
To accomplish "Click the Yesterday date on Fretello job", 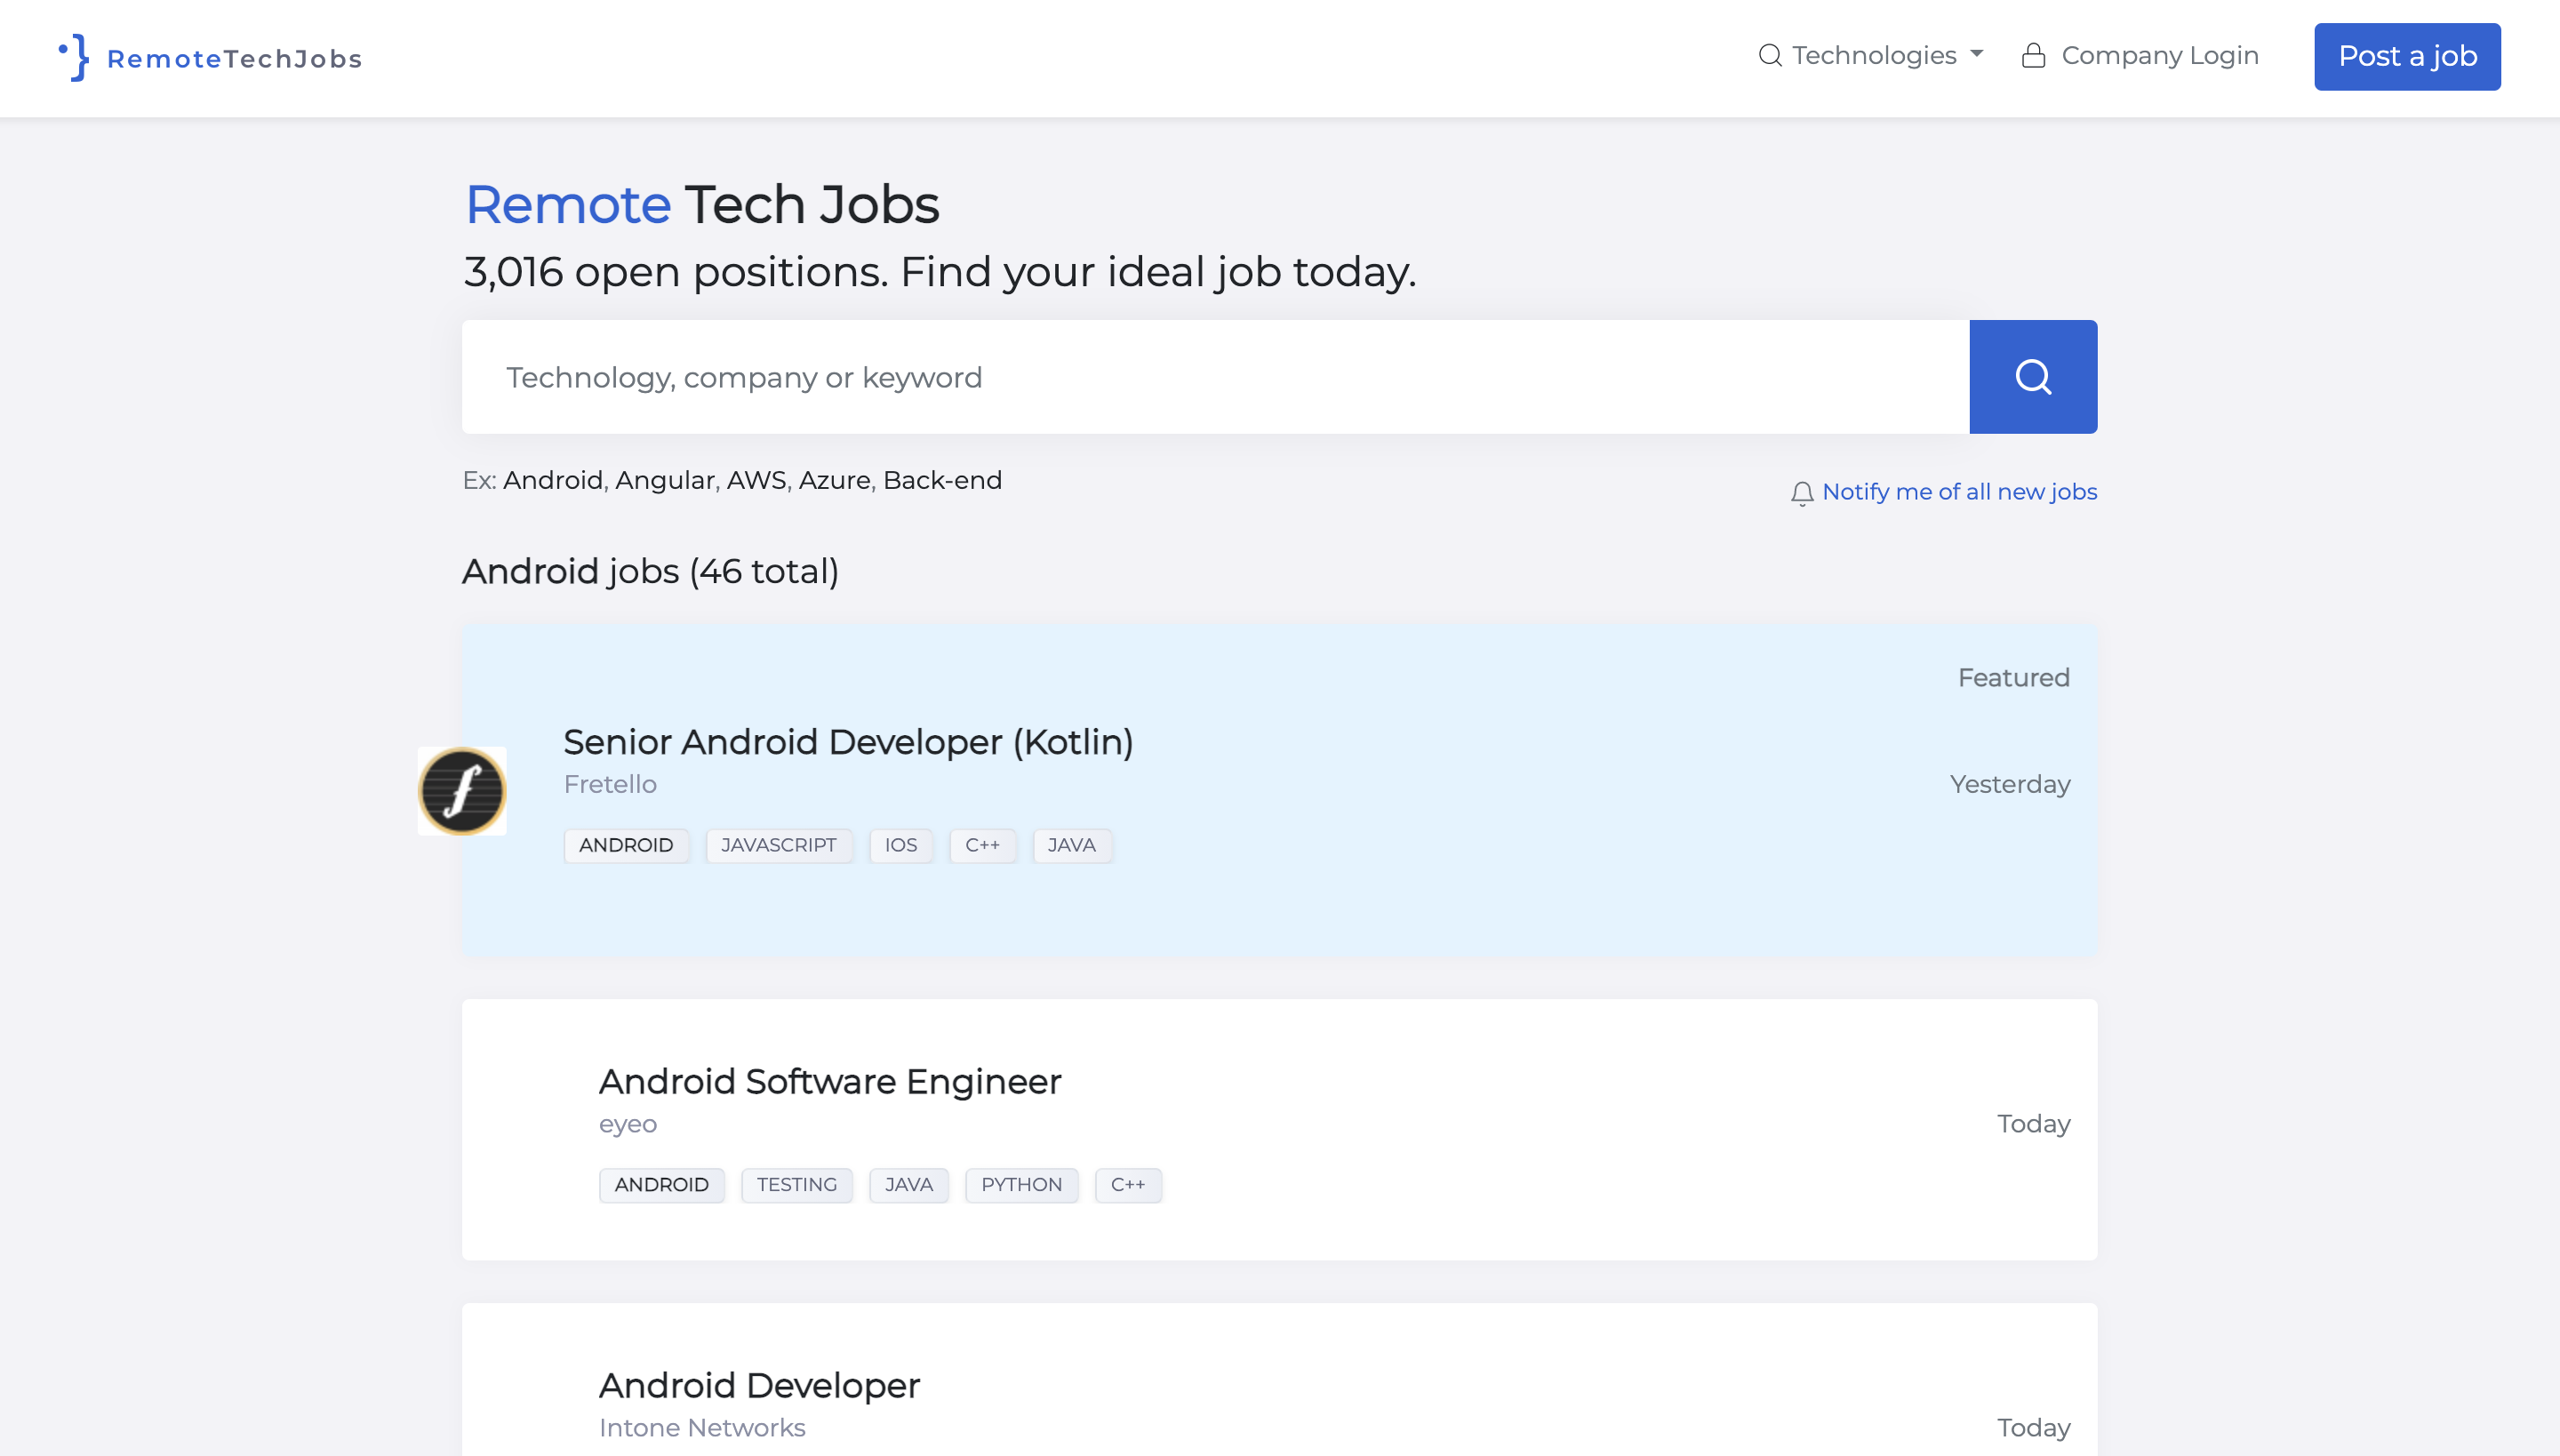I will pos(2010,784).
